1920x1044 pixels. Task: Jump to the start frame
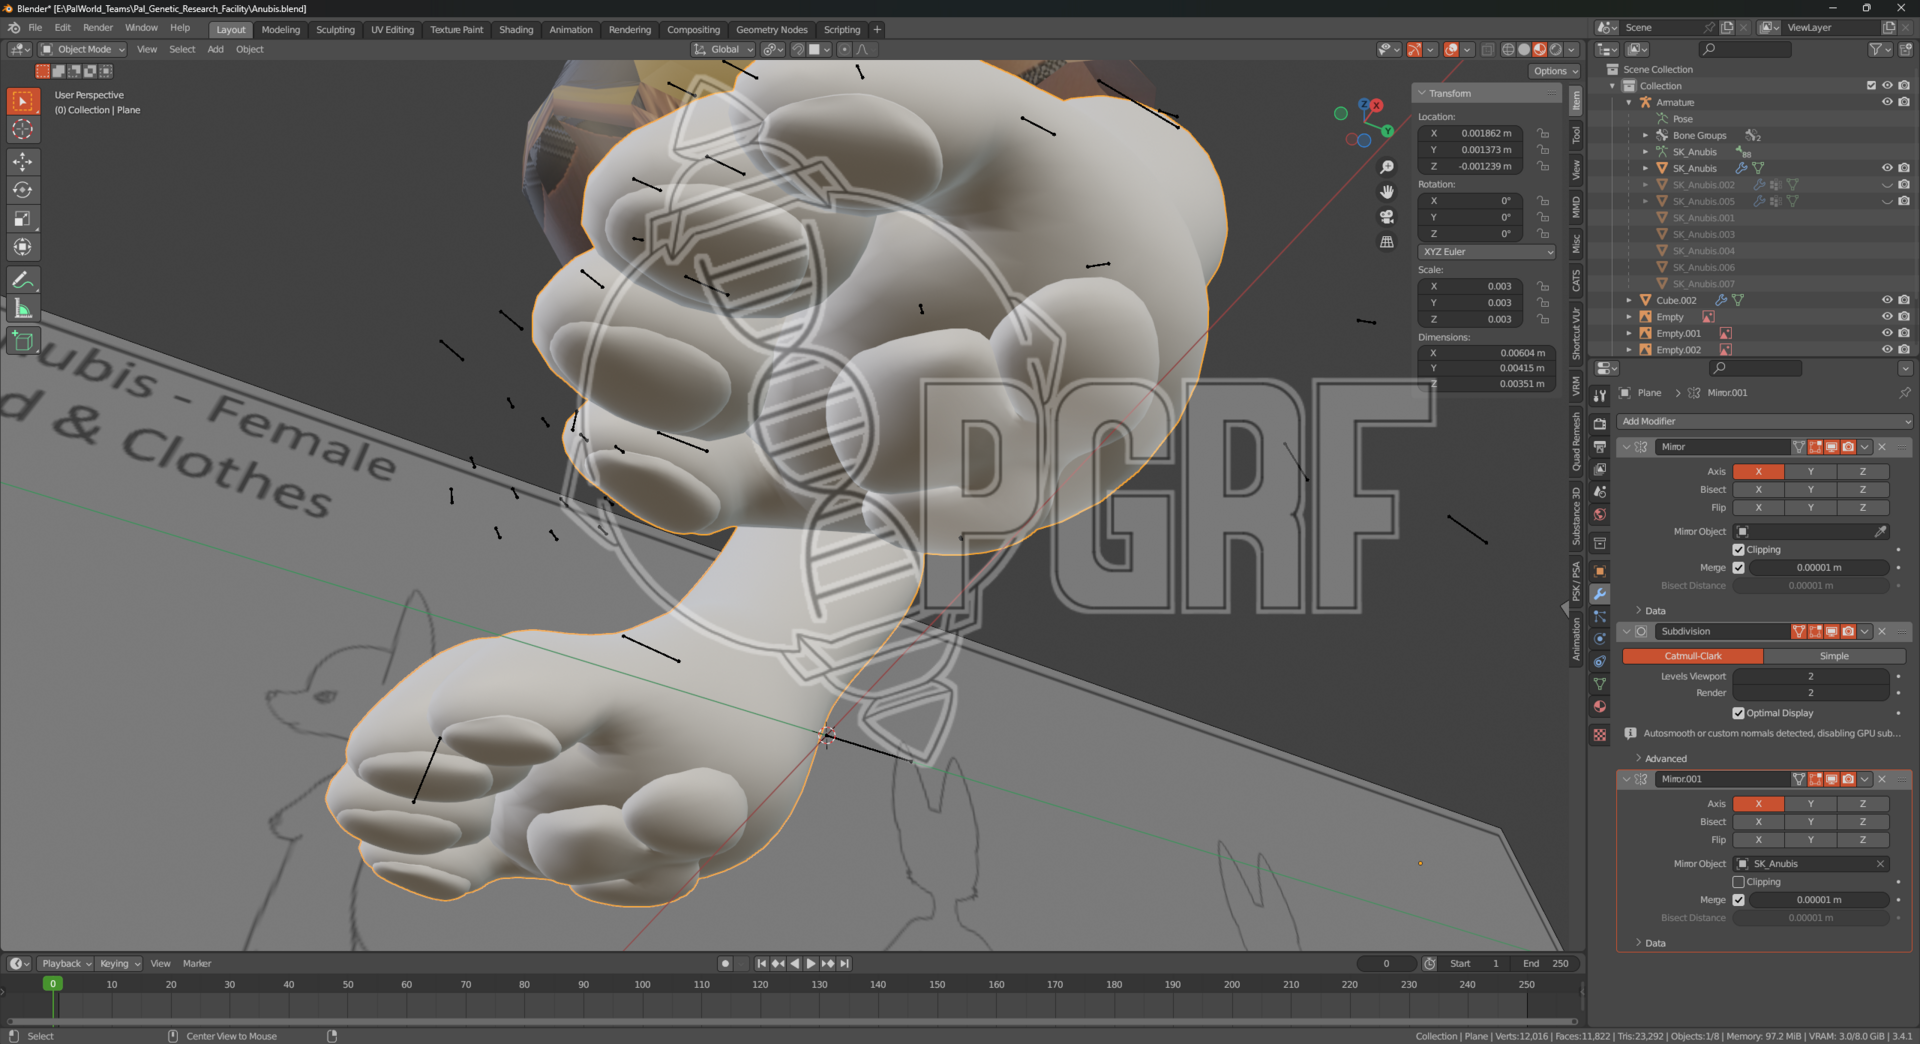[x=761, y=964]
